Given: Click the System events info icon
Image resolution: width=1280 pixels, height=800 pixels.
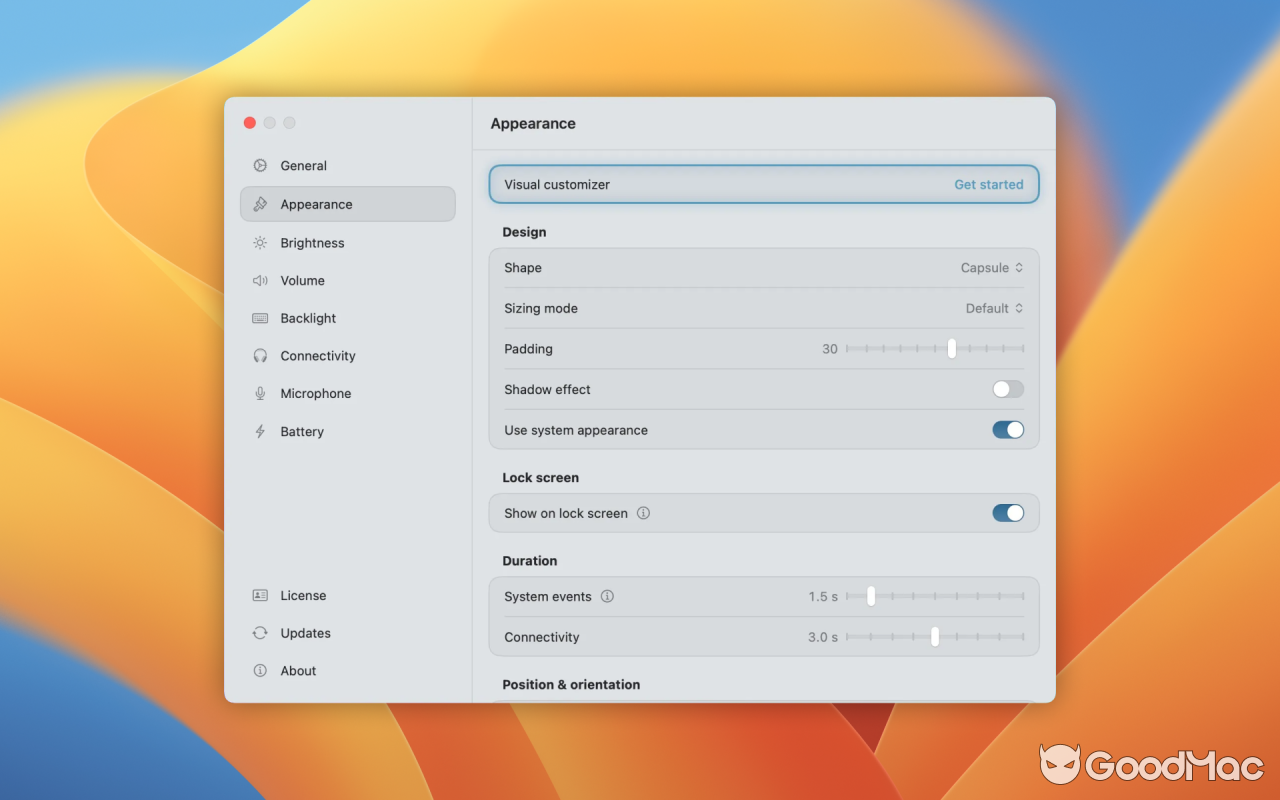Looking at the screenshot, I should pos(608,595).
